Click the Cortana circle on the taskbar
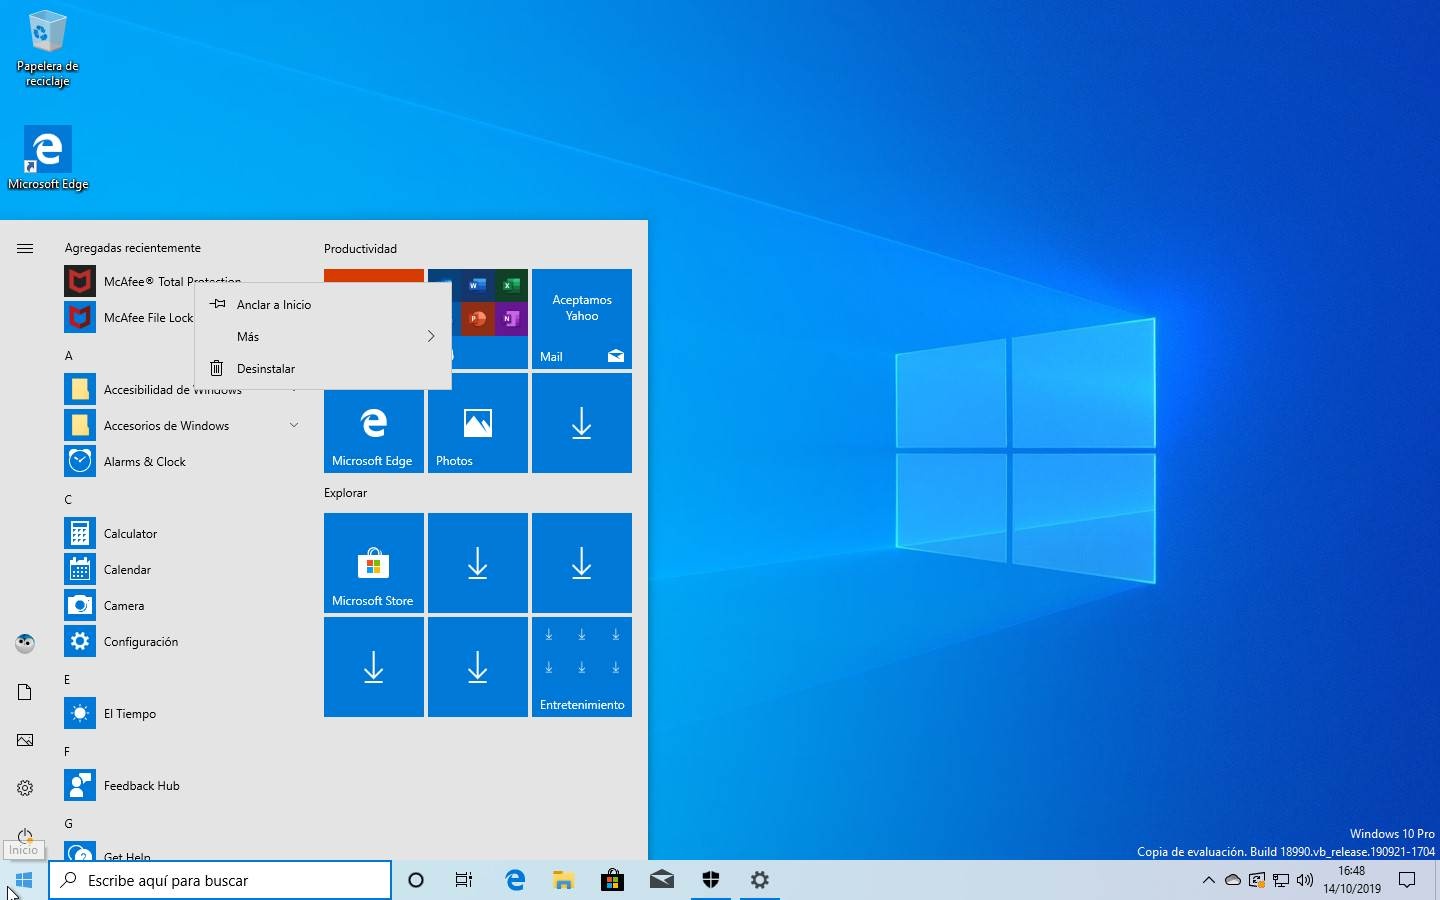 point(416,880)
